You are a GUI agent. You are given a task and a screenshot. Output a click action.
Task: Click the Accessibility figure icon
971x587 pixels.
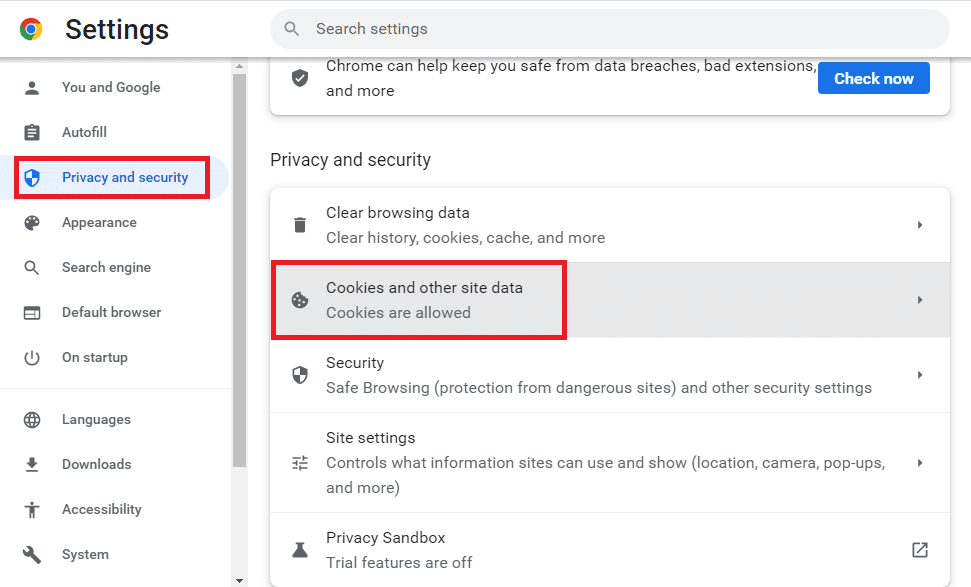(32, 510)
